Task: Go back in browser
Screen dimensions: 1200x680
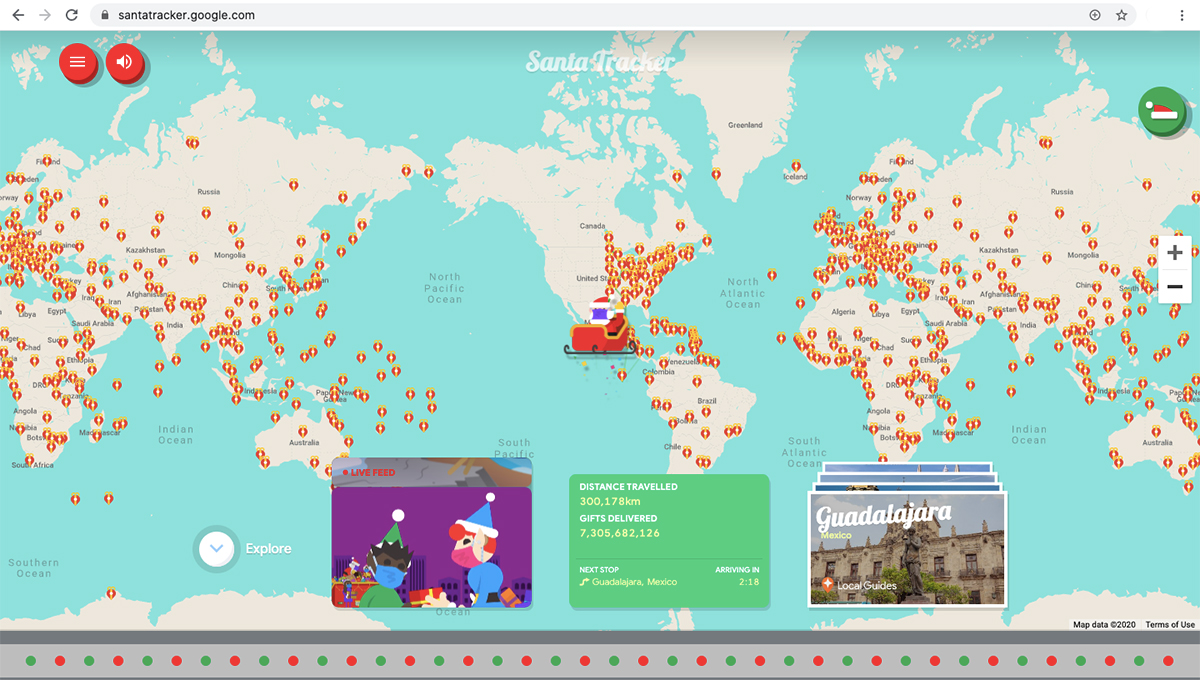Action: click(18, 15)
